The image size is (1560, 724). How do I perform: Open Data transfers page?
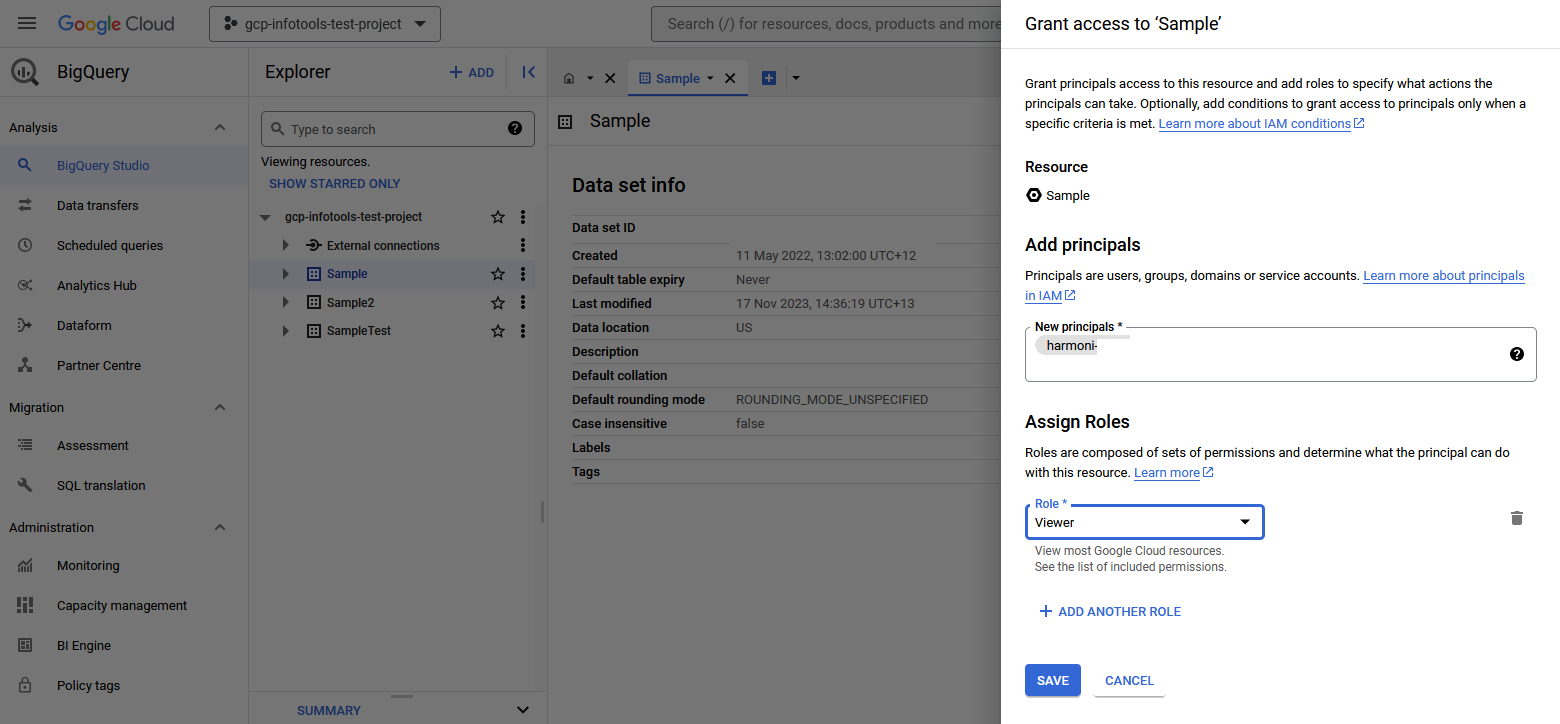[124, 205]
